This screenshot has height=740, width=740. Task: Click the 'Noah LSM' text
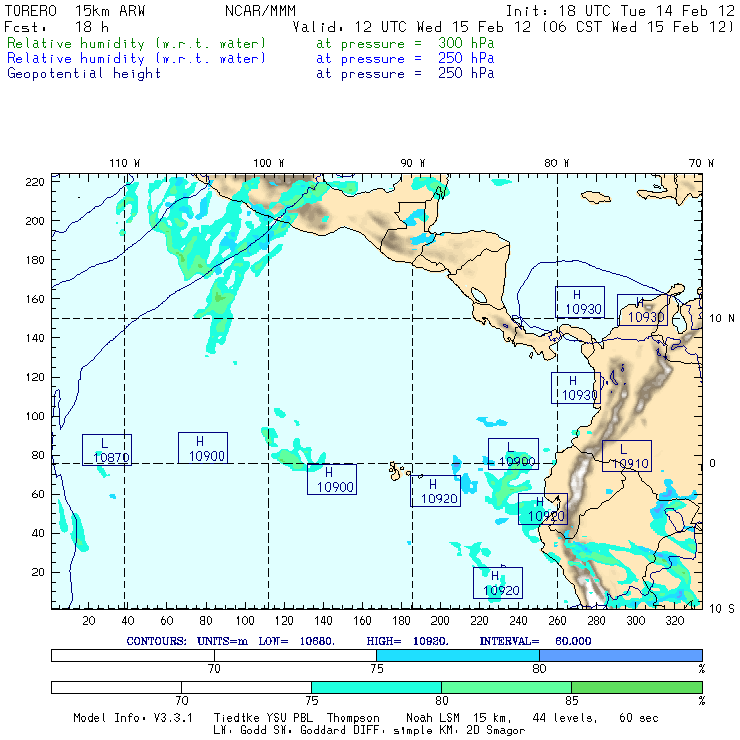(x=433, y=718)
